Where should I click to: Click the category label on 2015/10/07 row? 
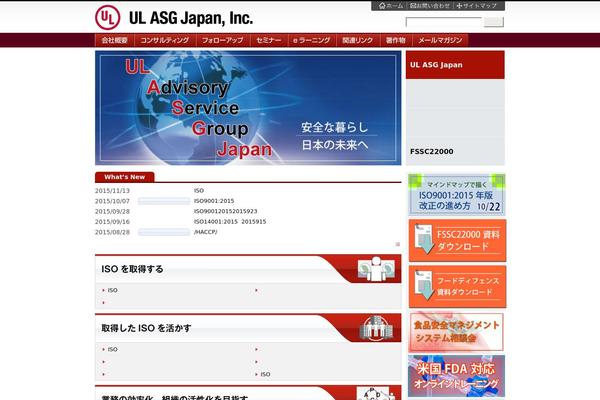[164, 201]
